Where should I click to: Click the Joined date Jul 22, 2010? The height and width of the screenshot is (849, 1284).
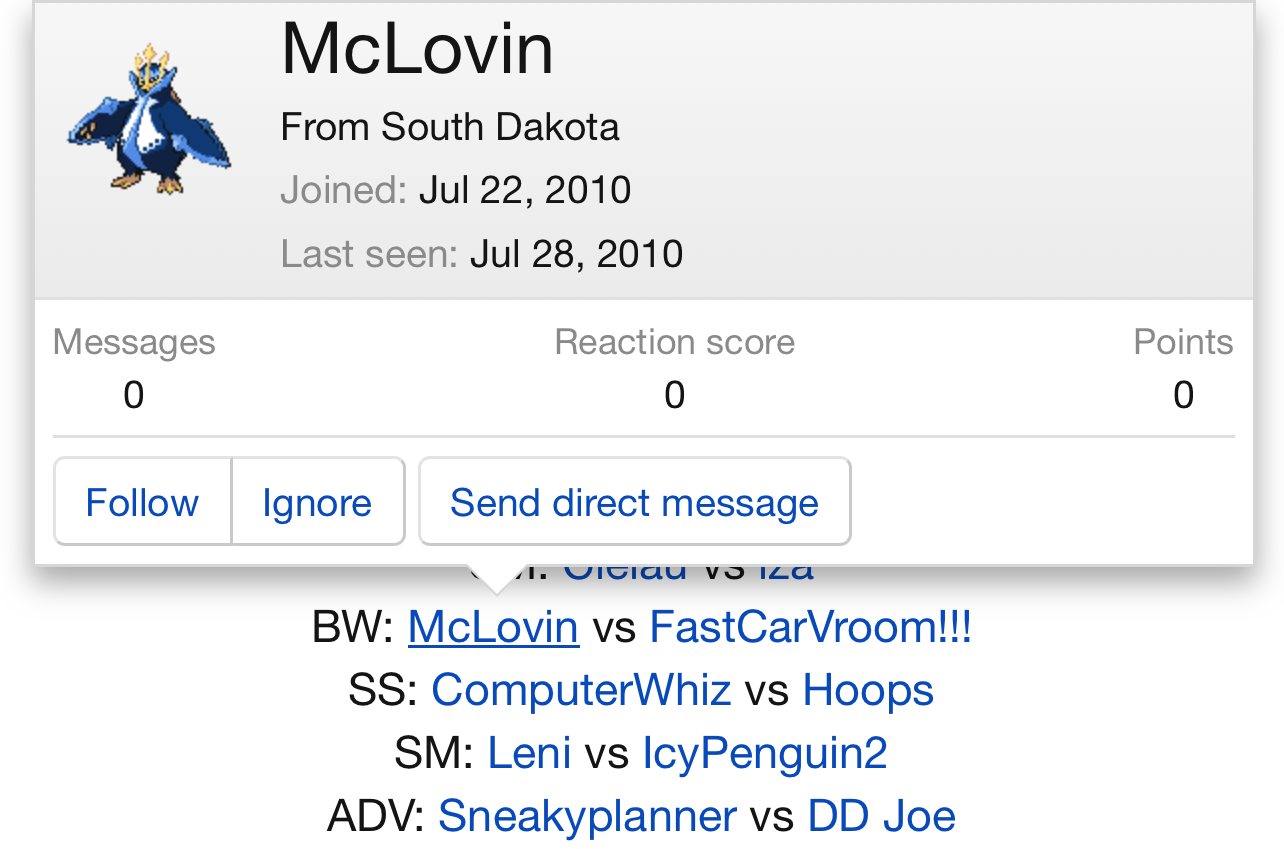pyautogui.click(x=525, y=190)
